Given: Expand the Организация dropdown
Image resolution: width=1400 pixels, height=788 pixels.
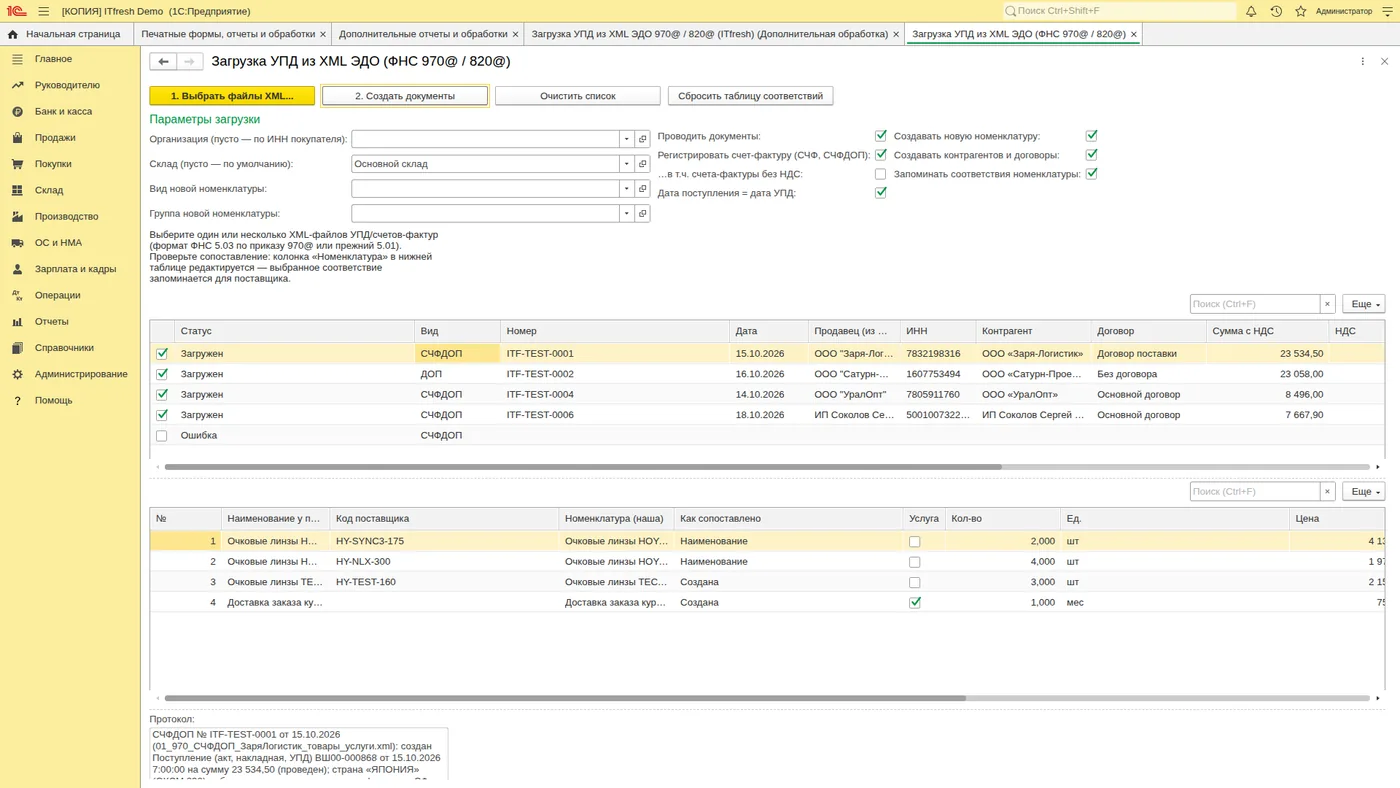Looking at the screenshot, I should (x=627, y=139).
